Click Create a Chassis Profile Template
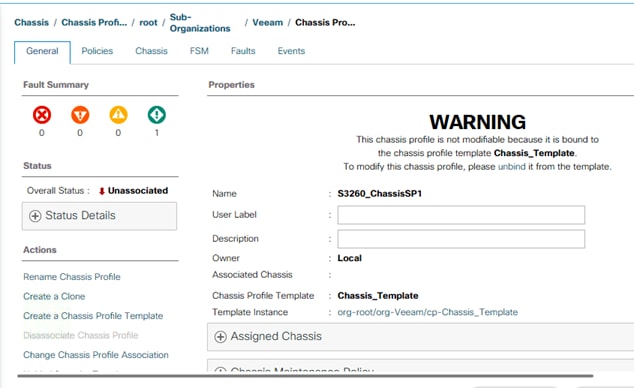The width and height of the screenshot is (634, 388). 93,316
